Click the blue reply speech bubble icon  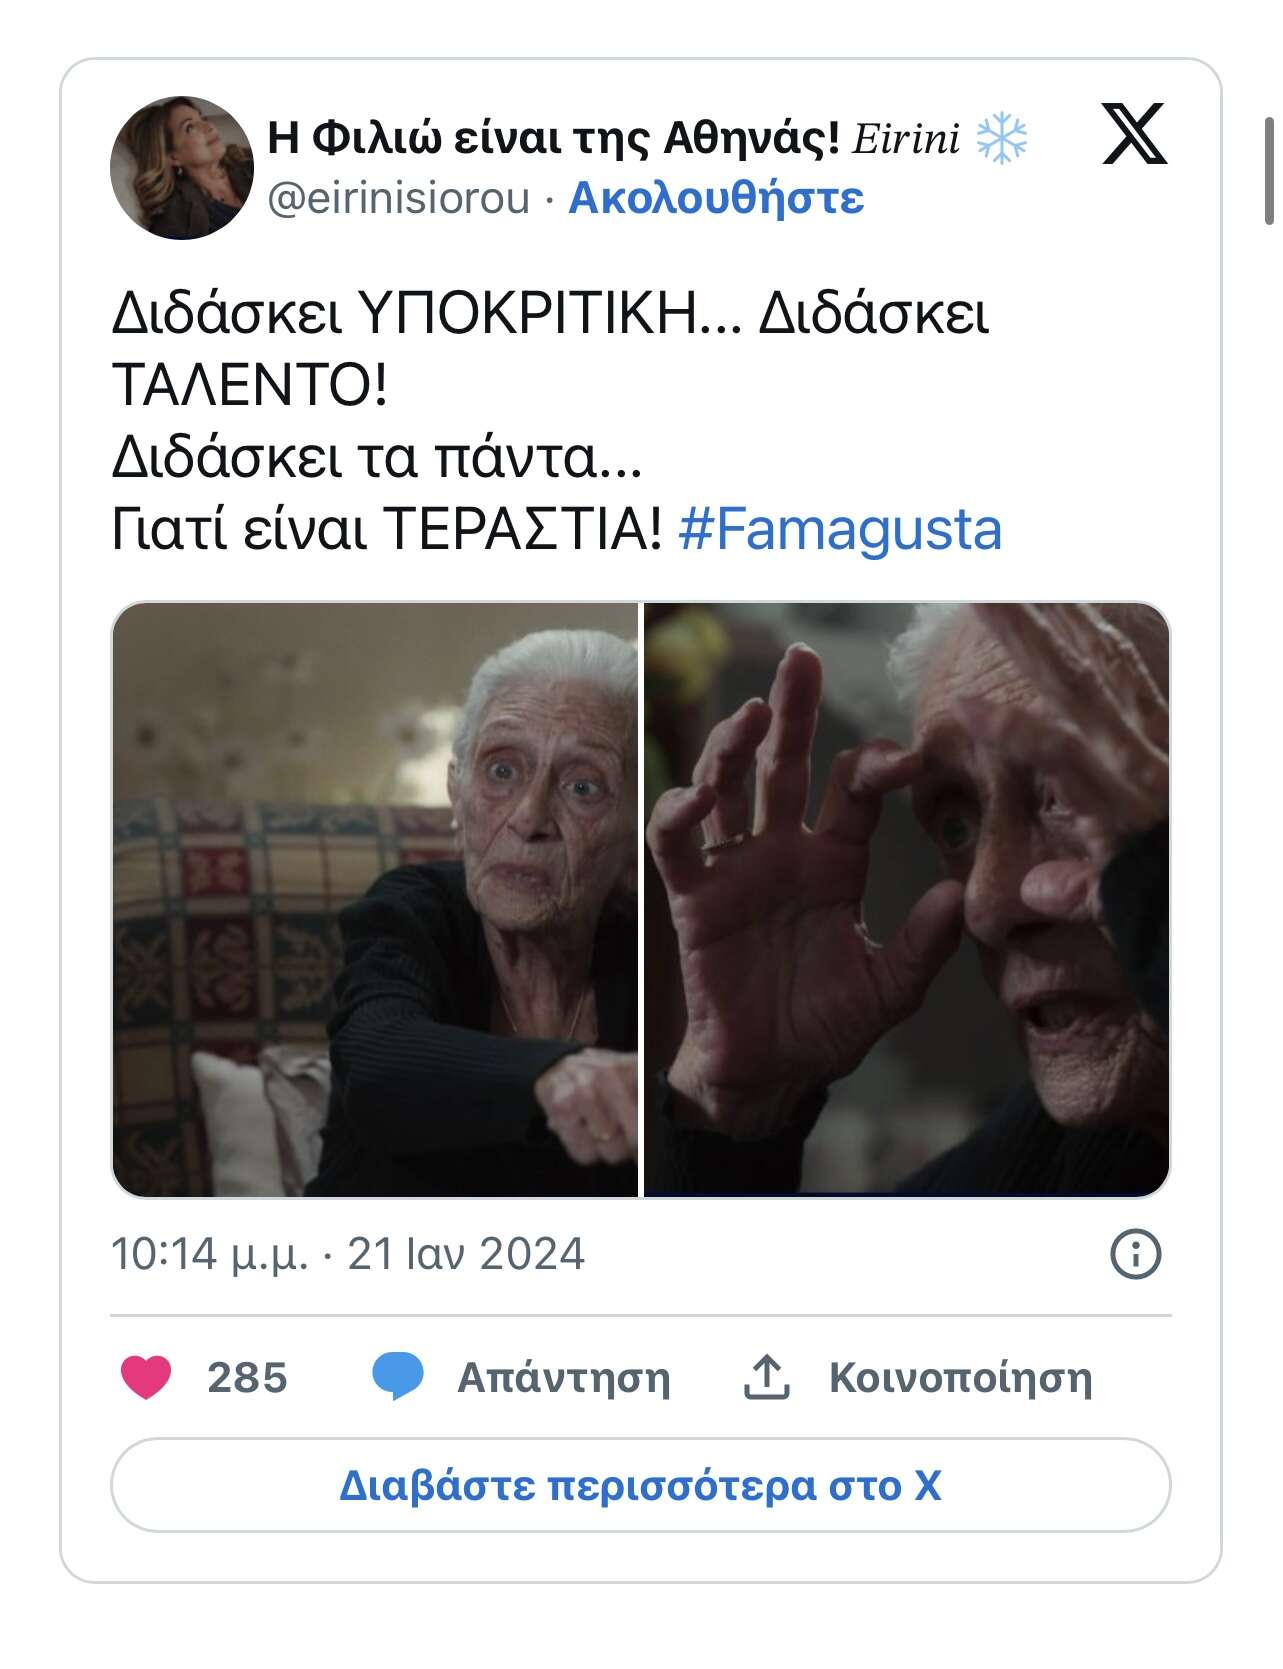[x=397, y=1377]
